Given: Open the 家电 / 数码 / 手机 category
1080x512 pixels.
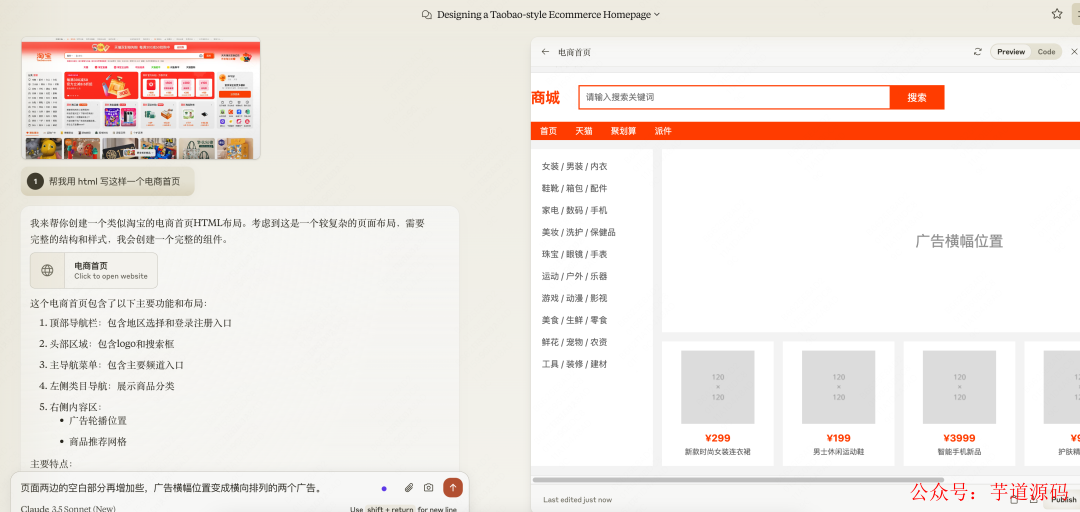Looking at the screenshot, I should tap(574, 210).
